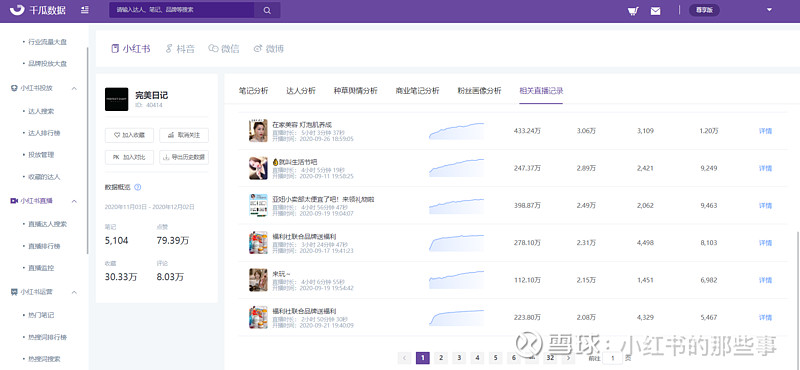Switch to the 微信 platform tab
Screen dimensions: 800x370
pyautogui.click(x=224, y=49)
